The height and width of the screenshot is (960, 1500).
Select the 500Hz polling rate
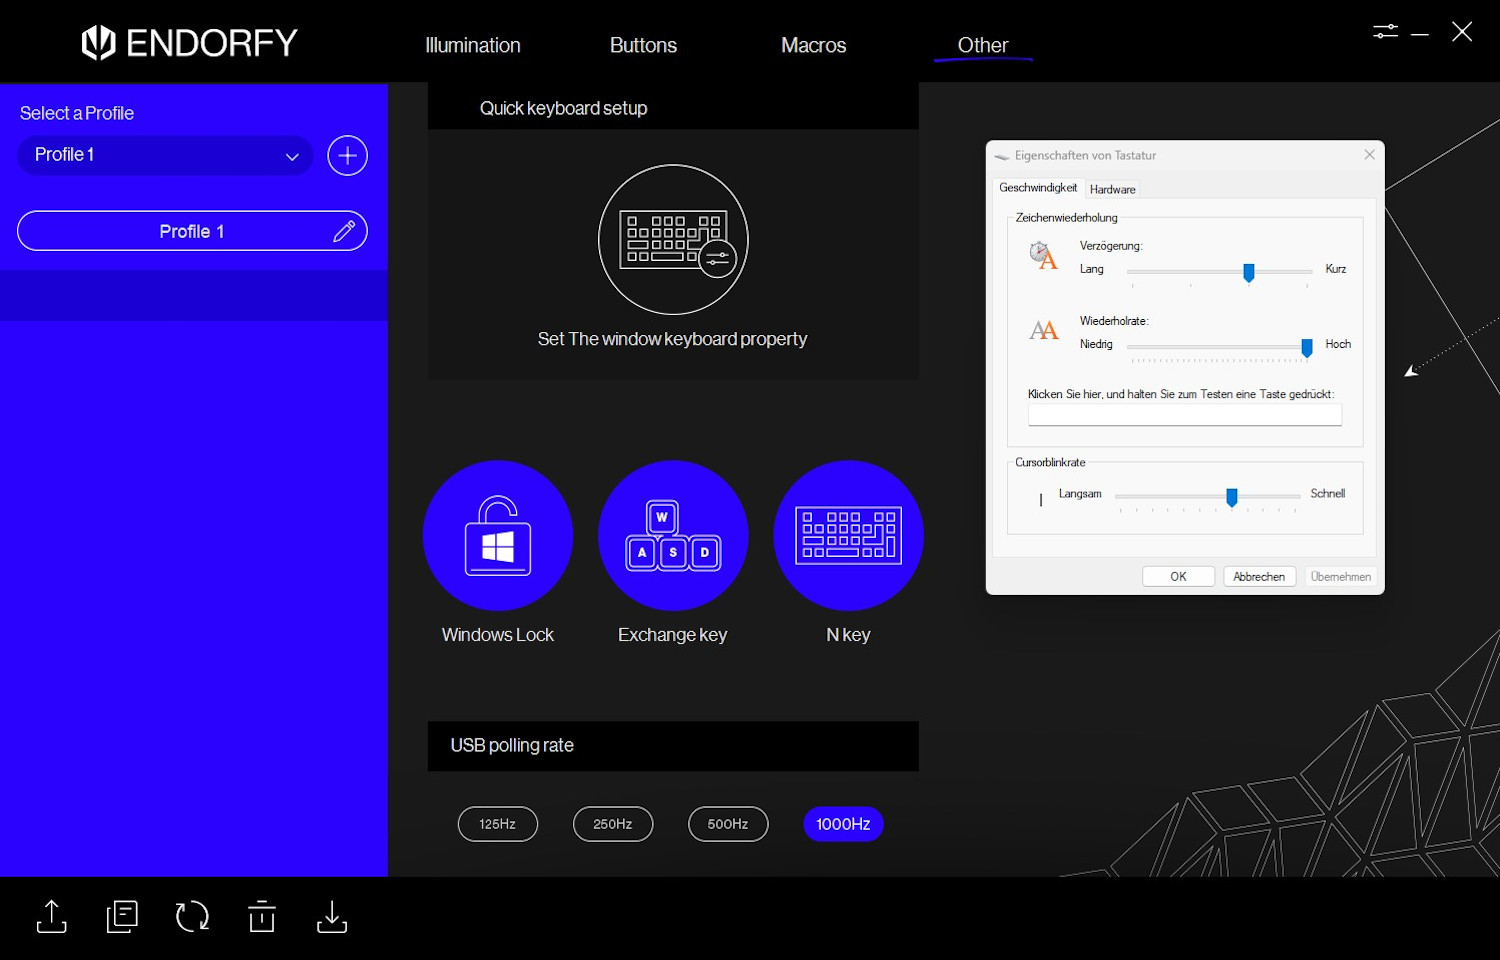click(728, 824)
